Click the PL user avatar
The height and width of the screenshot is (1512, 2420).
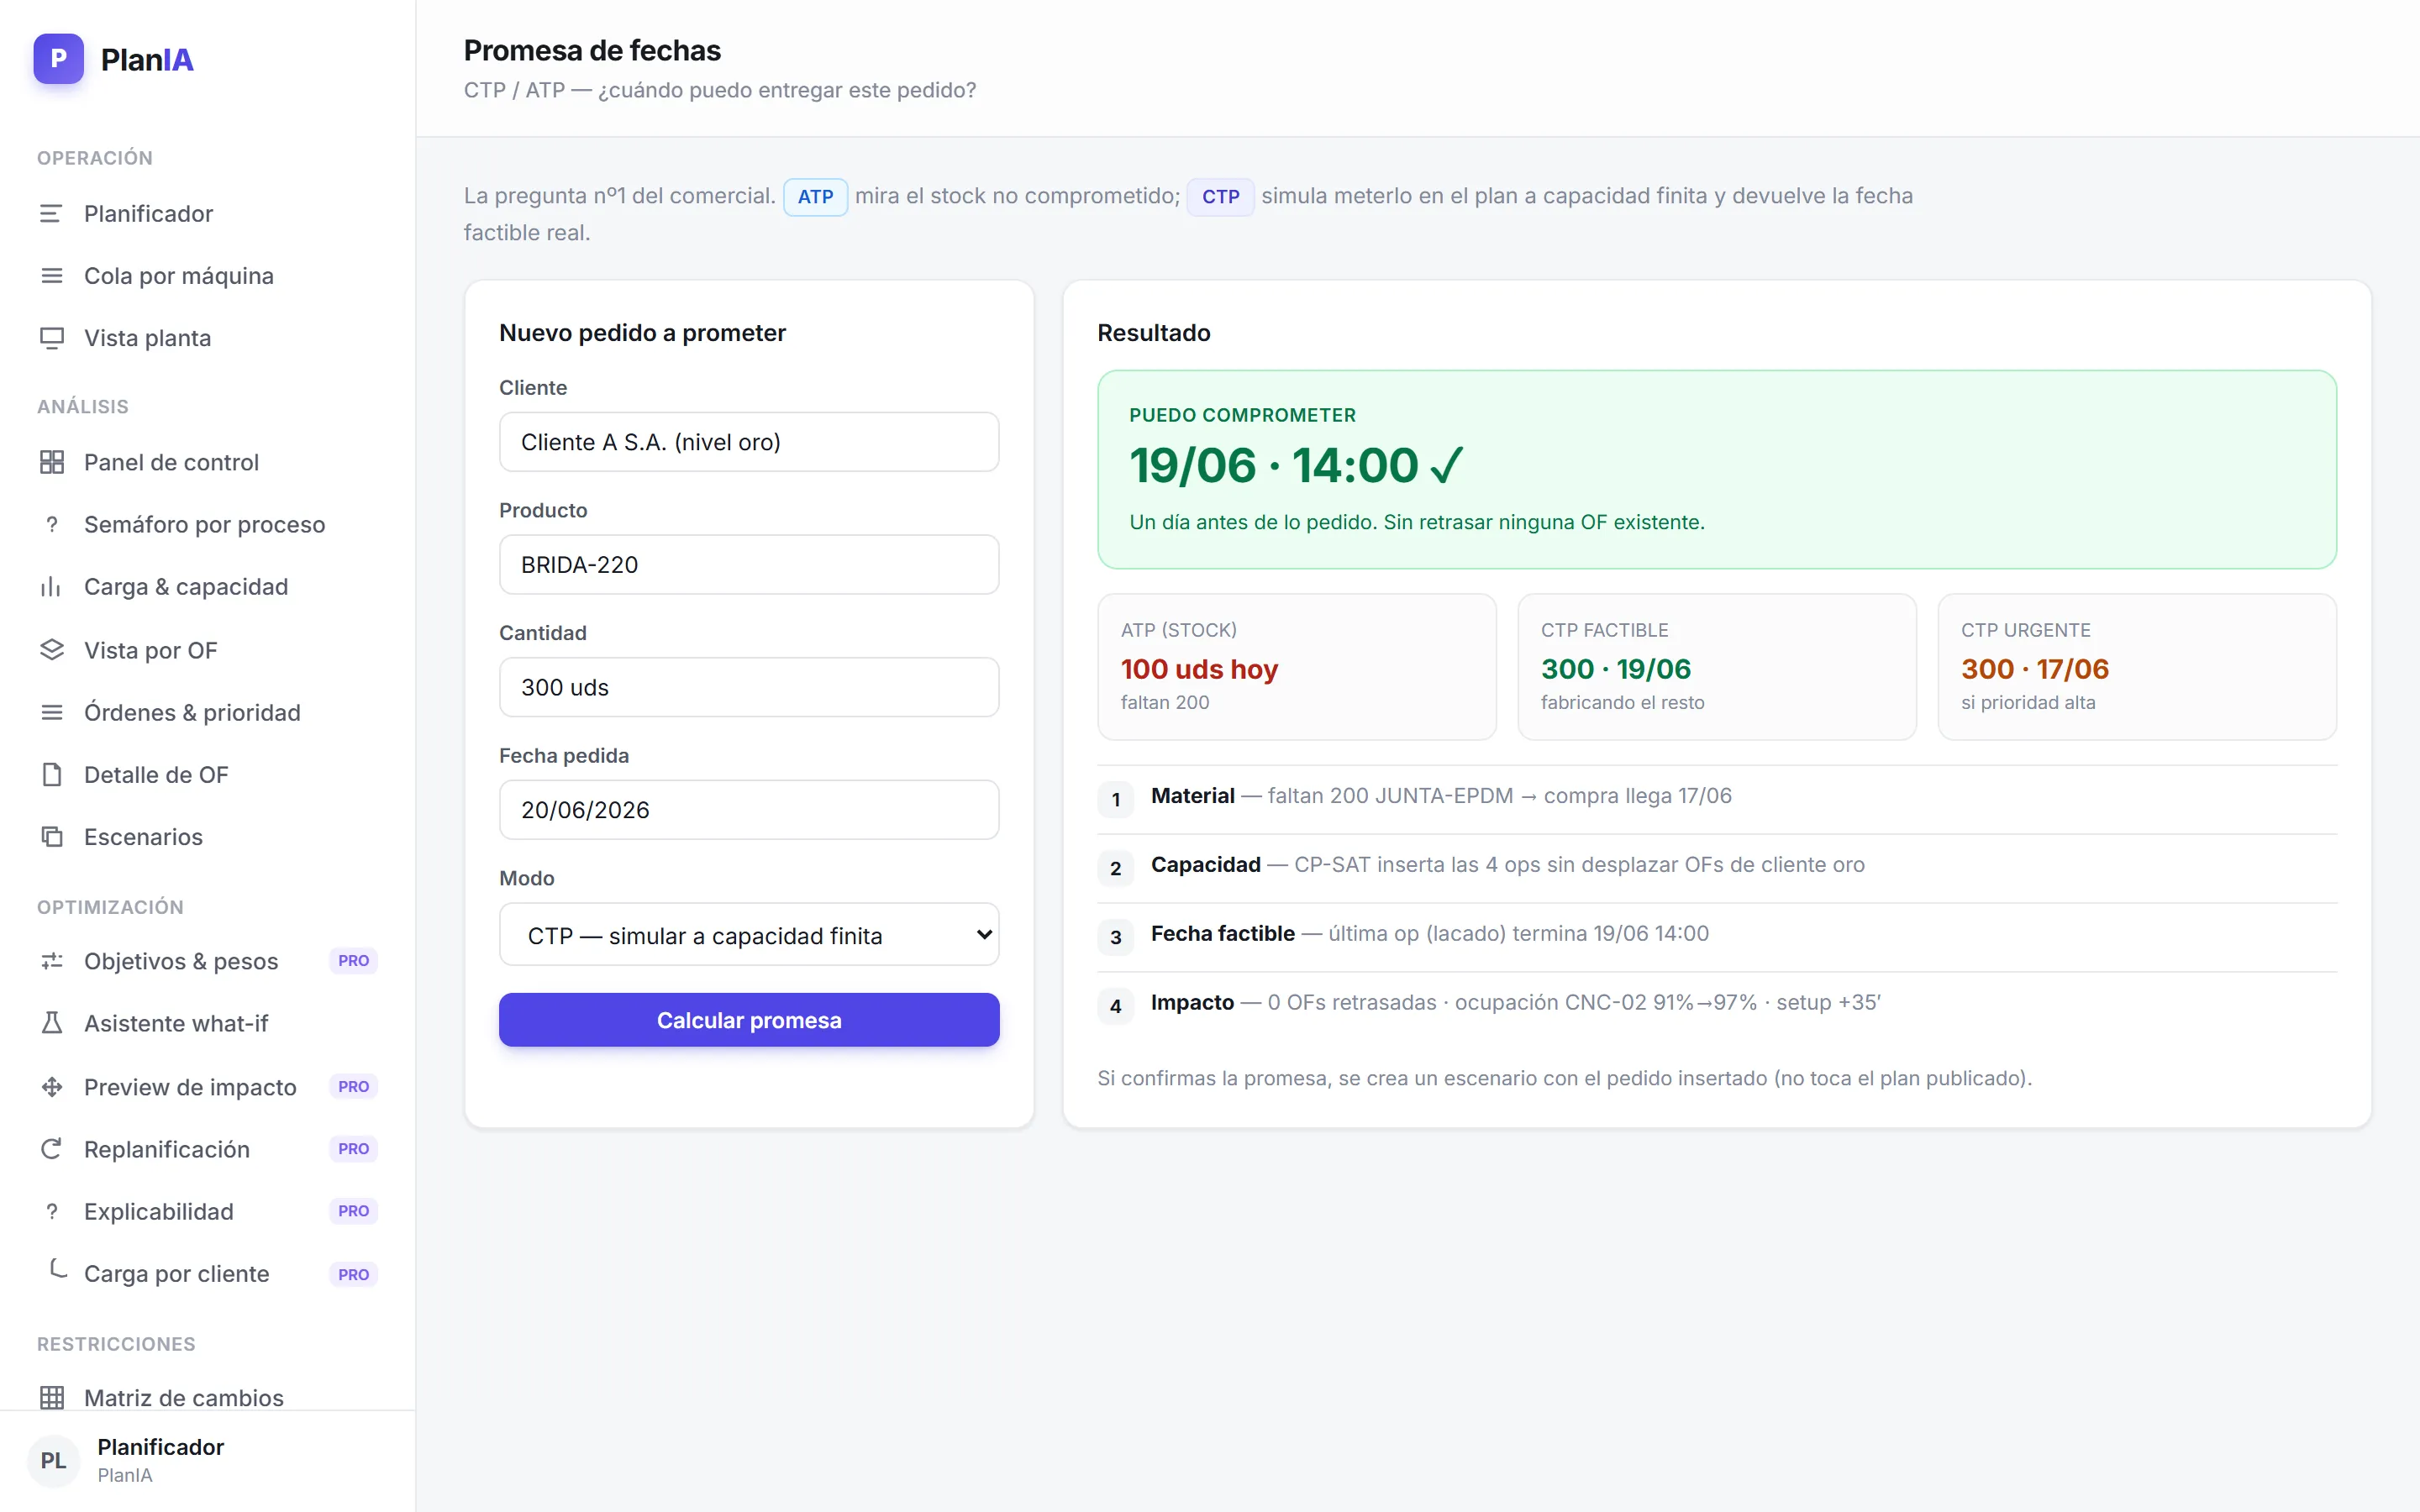point(53,1461)
